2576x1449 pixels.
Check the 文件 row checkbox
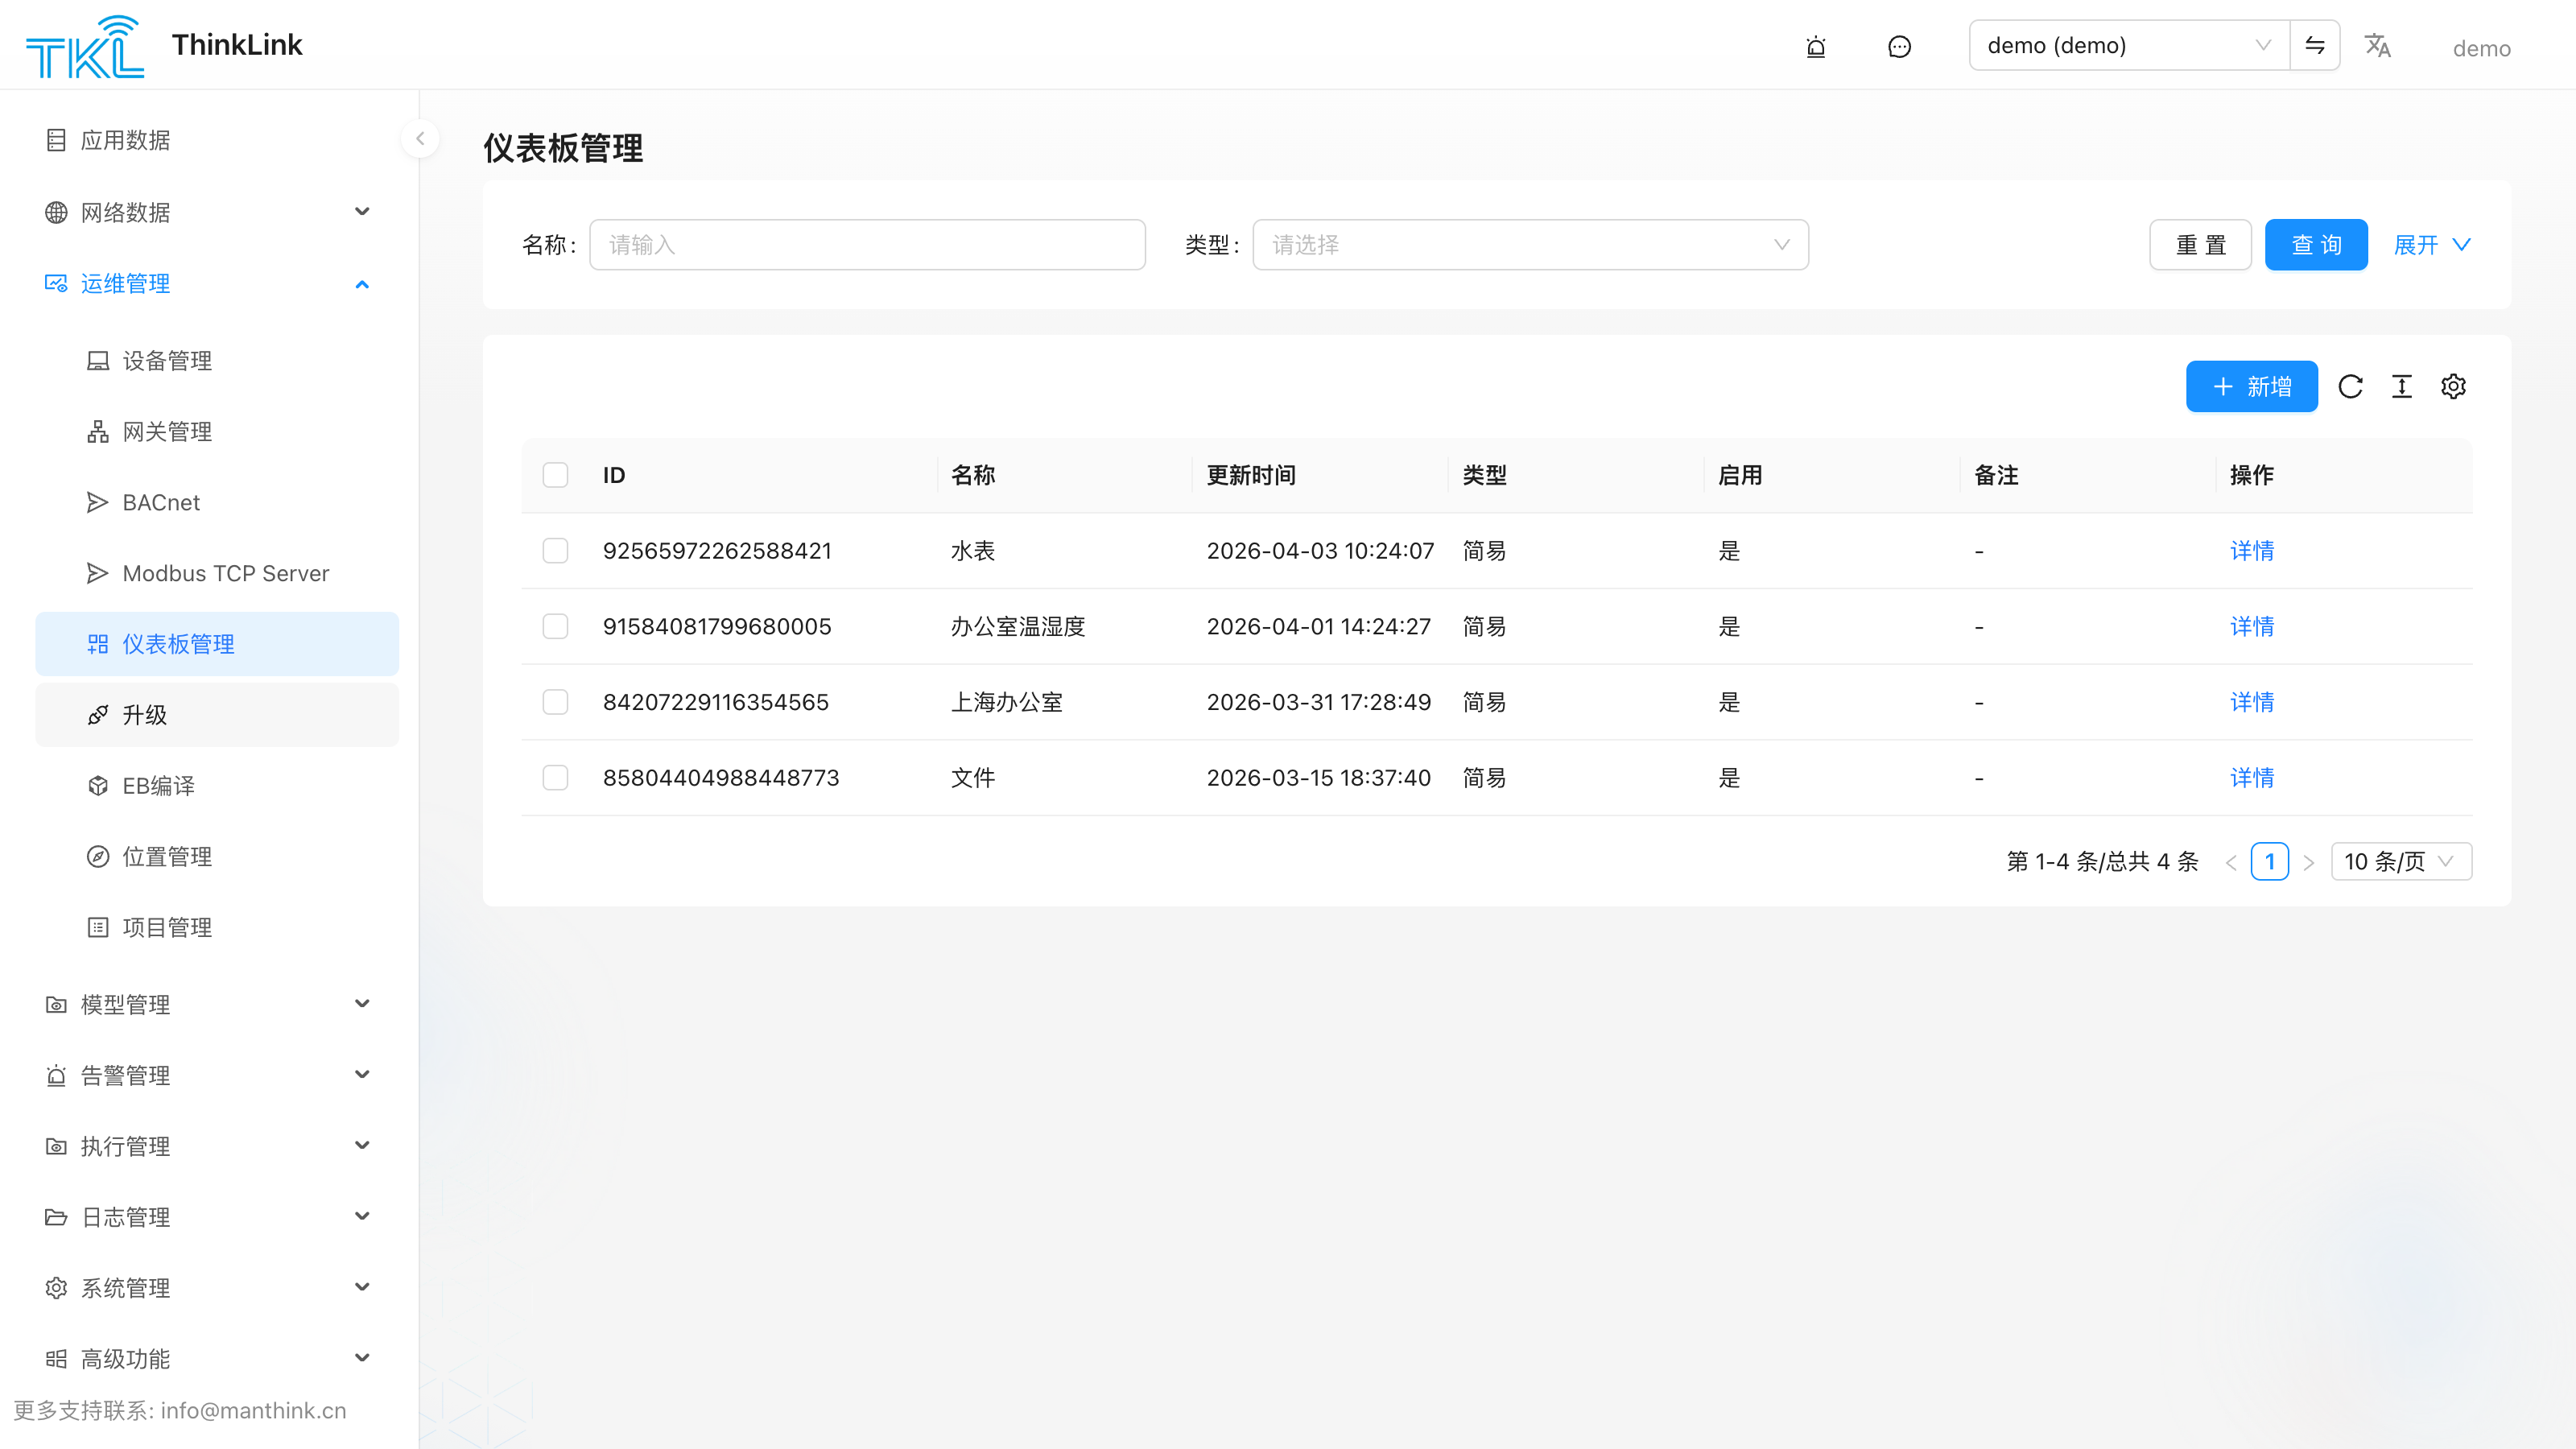555,778
